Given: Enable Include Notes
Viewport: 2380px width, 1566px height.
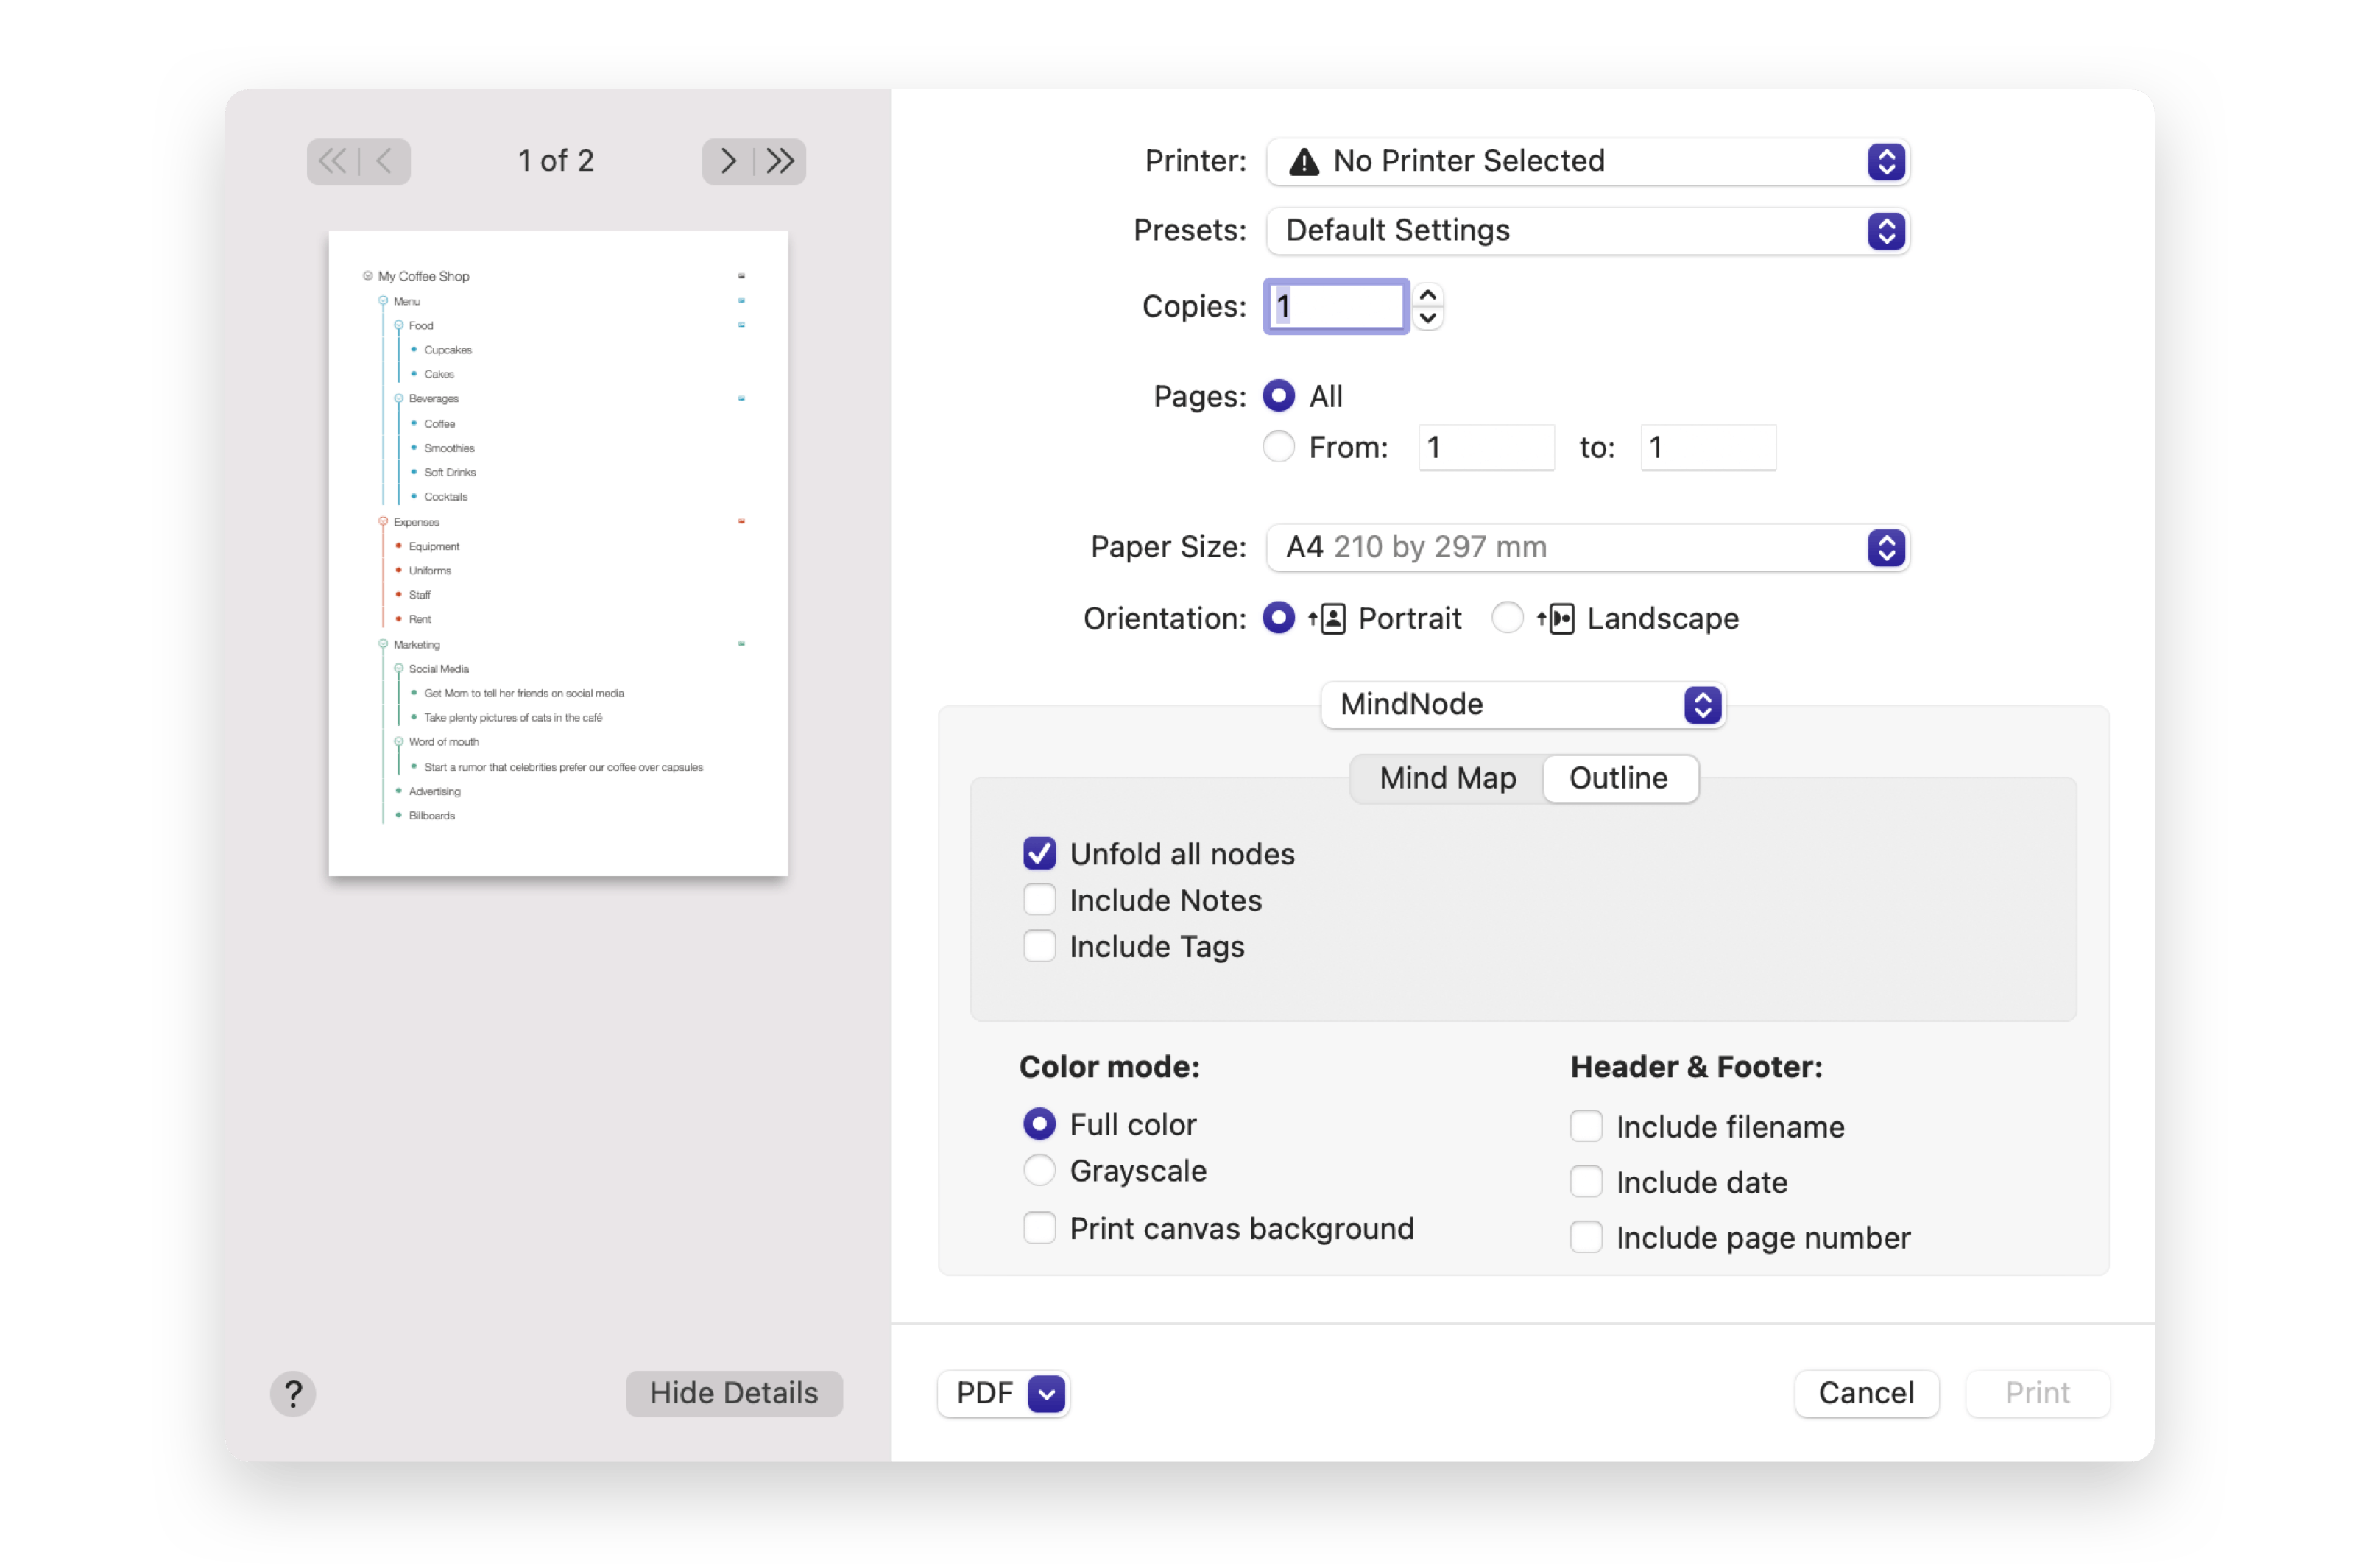Looking at the screenshot, I should [x=1039, y=899].
